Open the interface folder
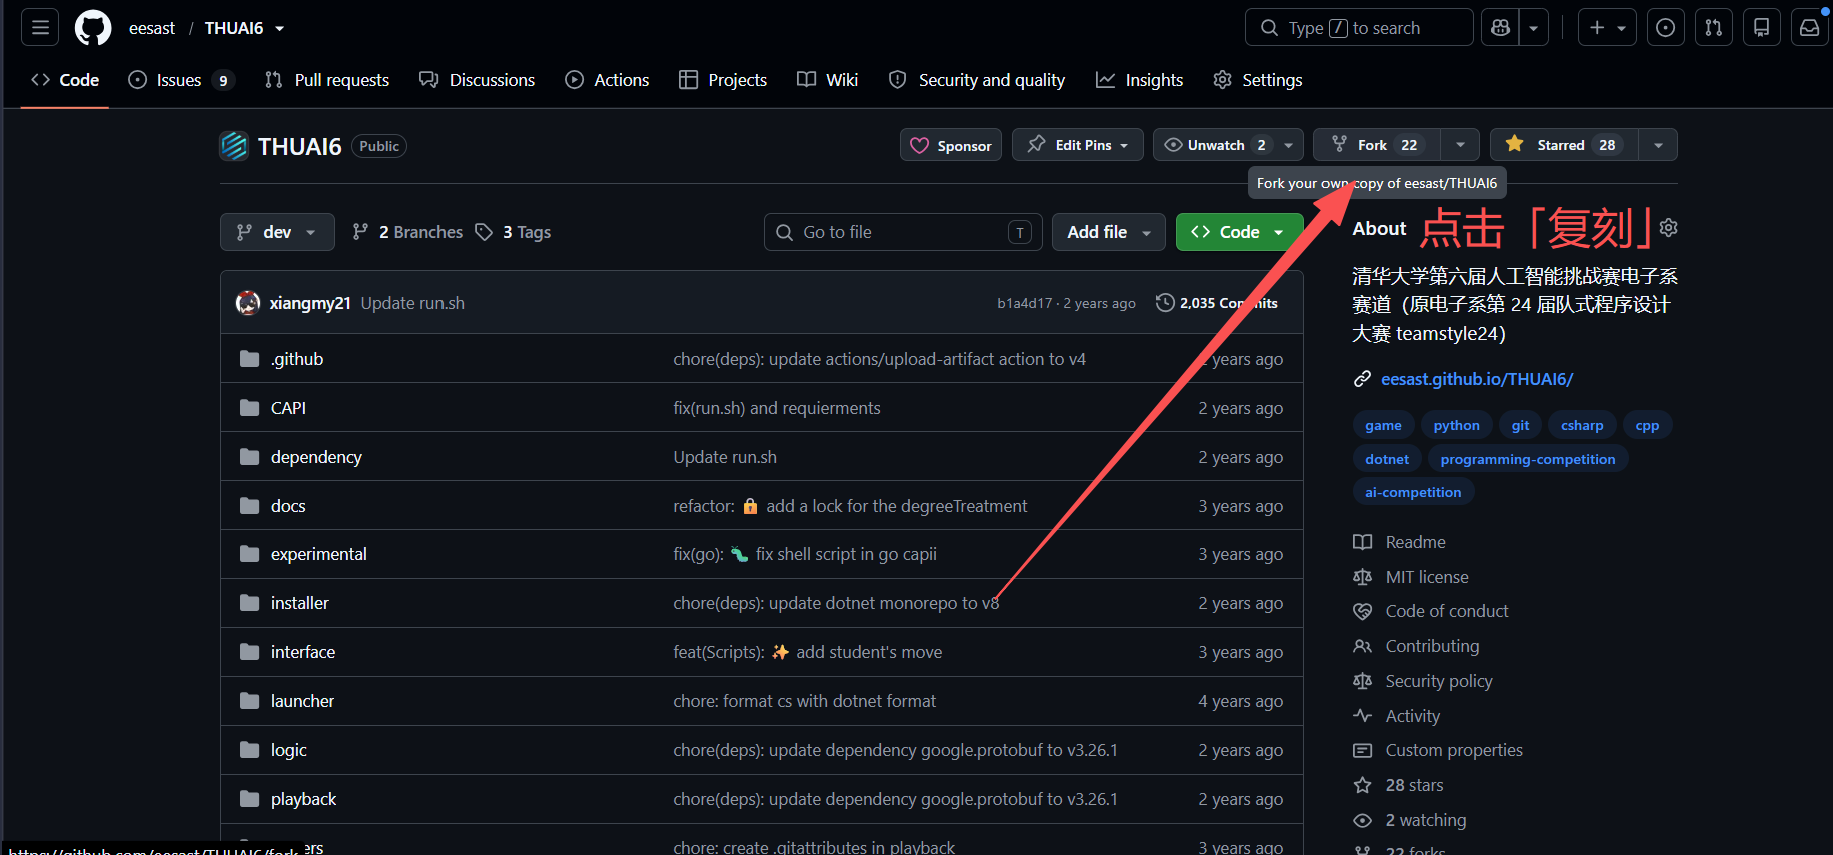The height and width of the screenshot is (855, 1833). (303, 652)
